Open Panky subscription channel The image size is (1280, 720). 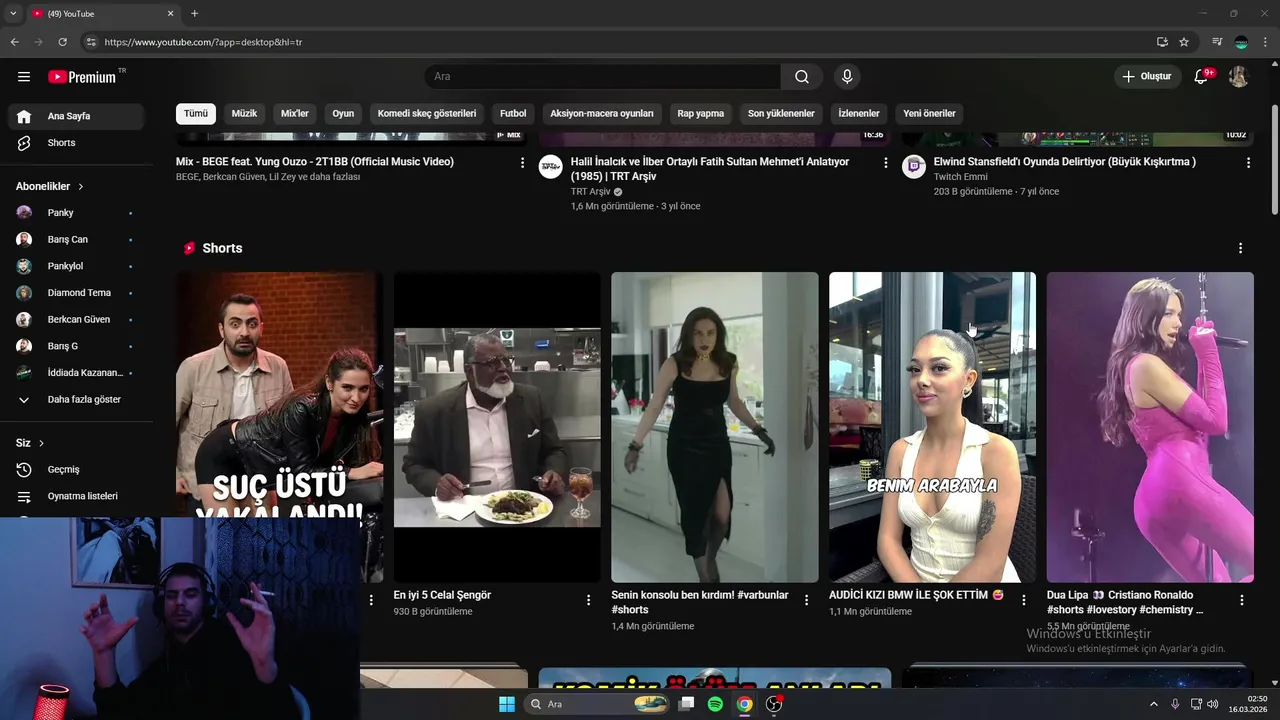coord(76,213)
